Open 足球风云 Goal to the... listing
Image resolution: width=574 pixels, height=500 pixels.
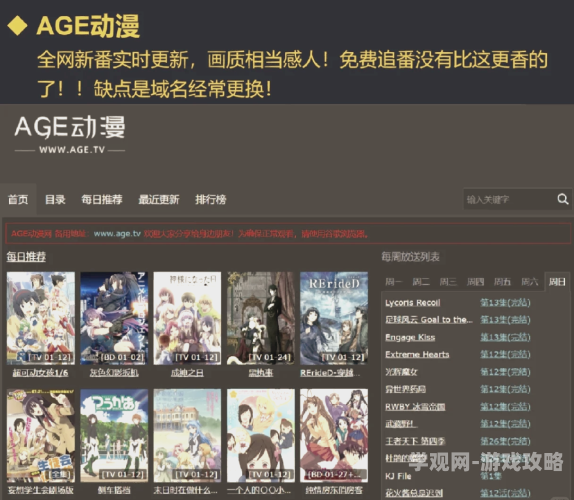[429, 320]
